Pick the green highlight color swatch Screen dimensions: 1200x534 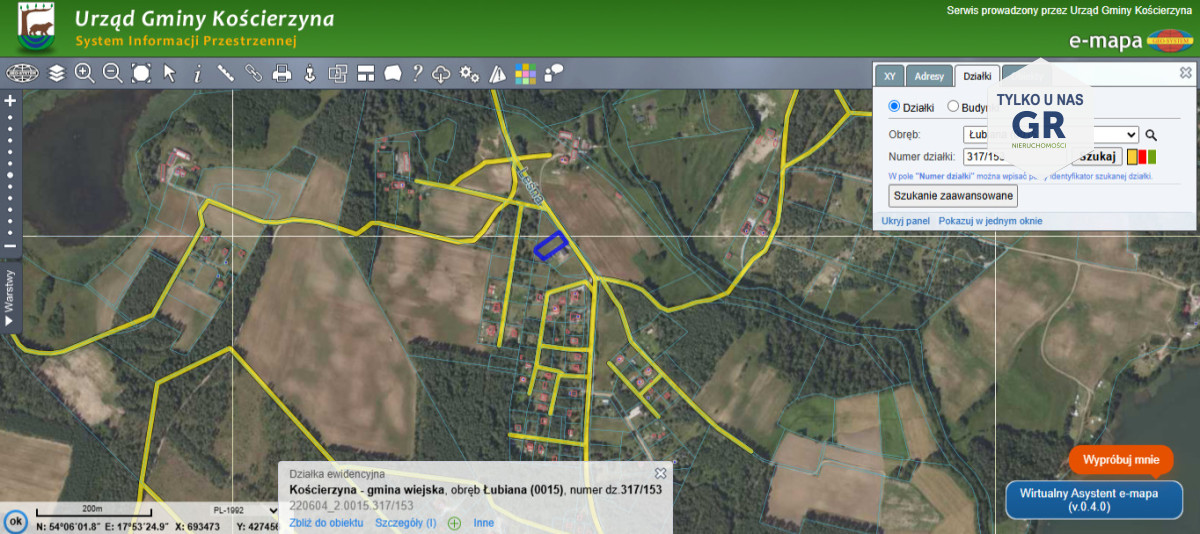pos(1152,157)
